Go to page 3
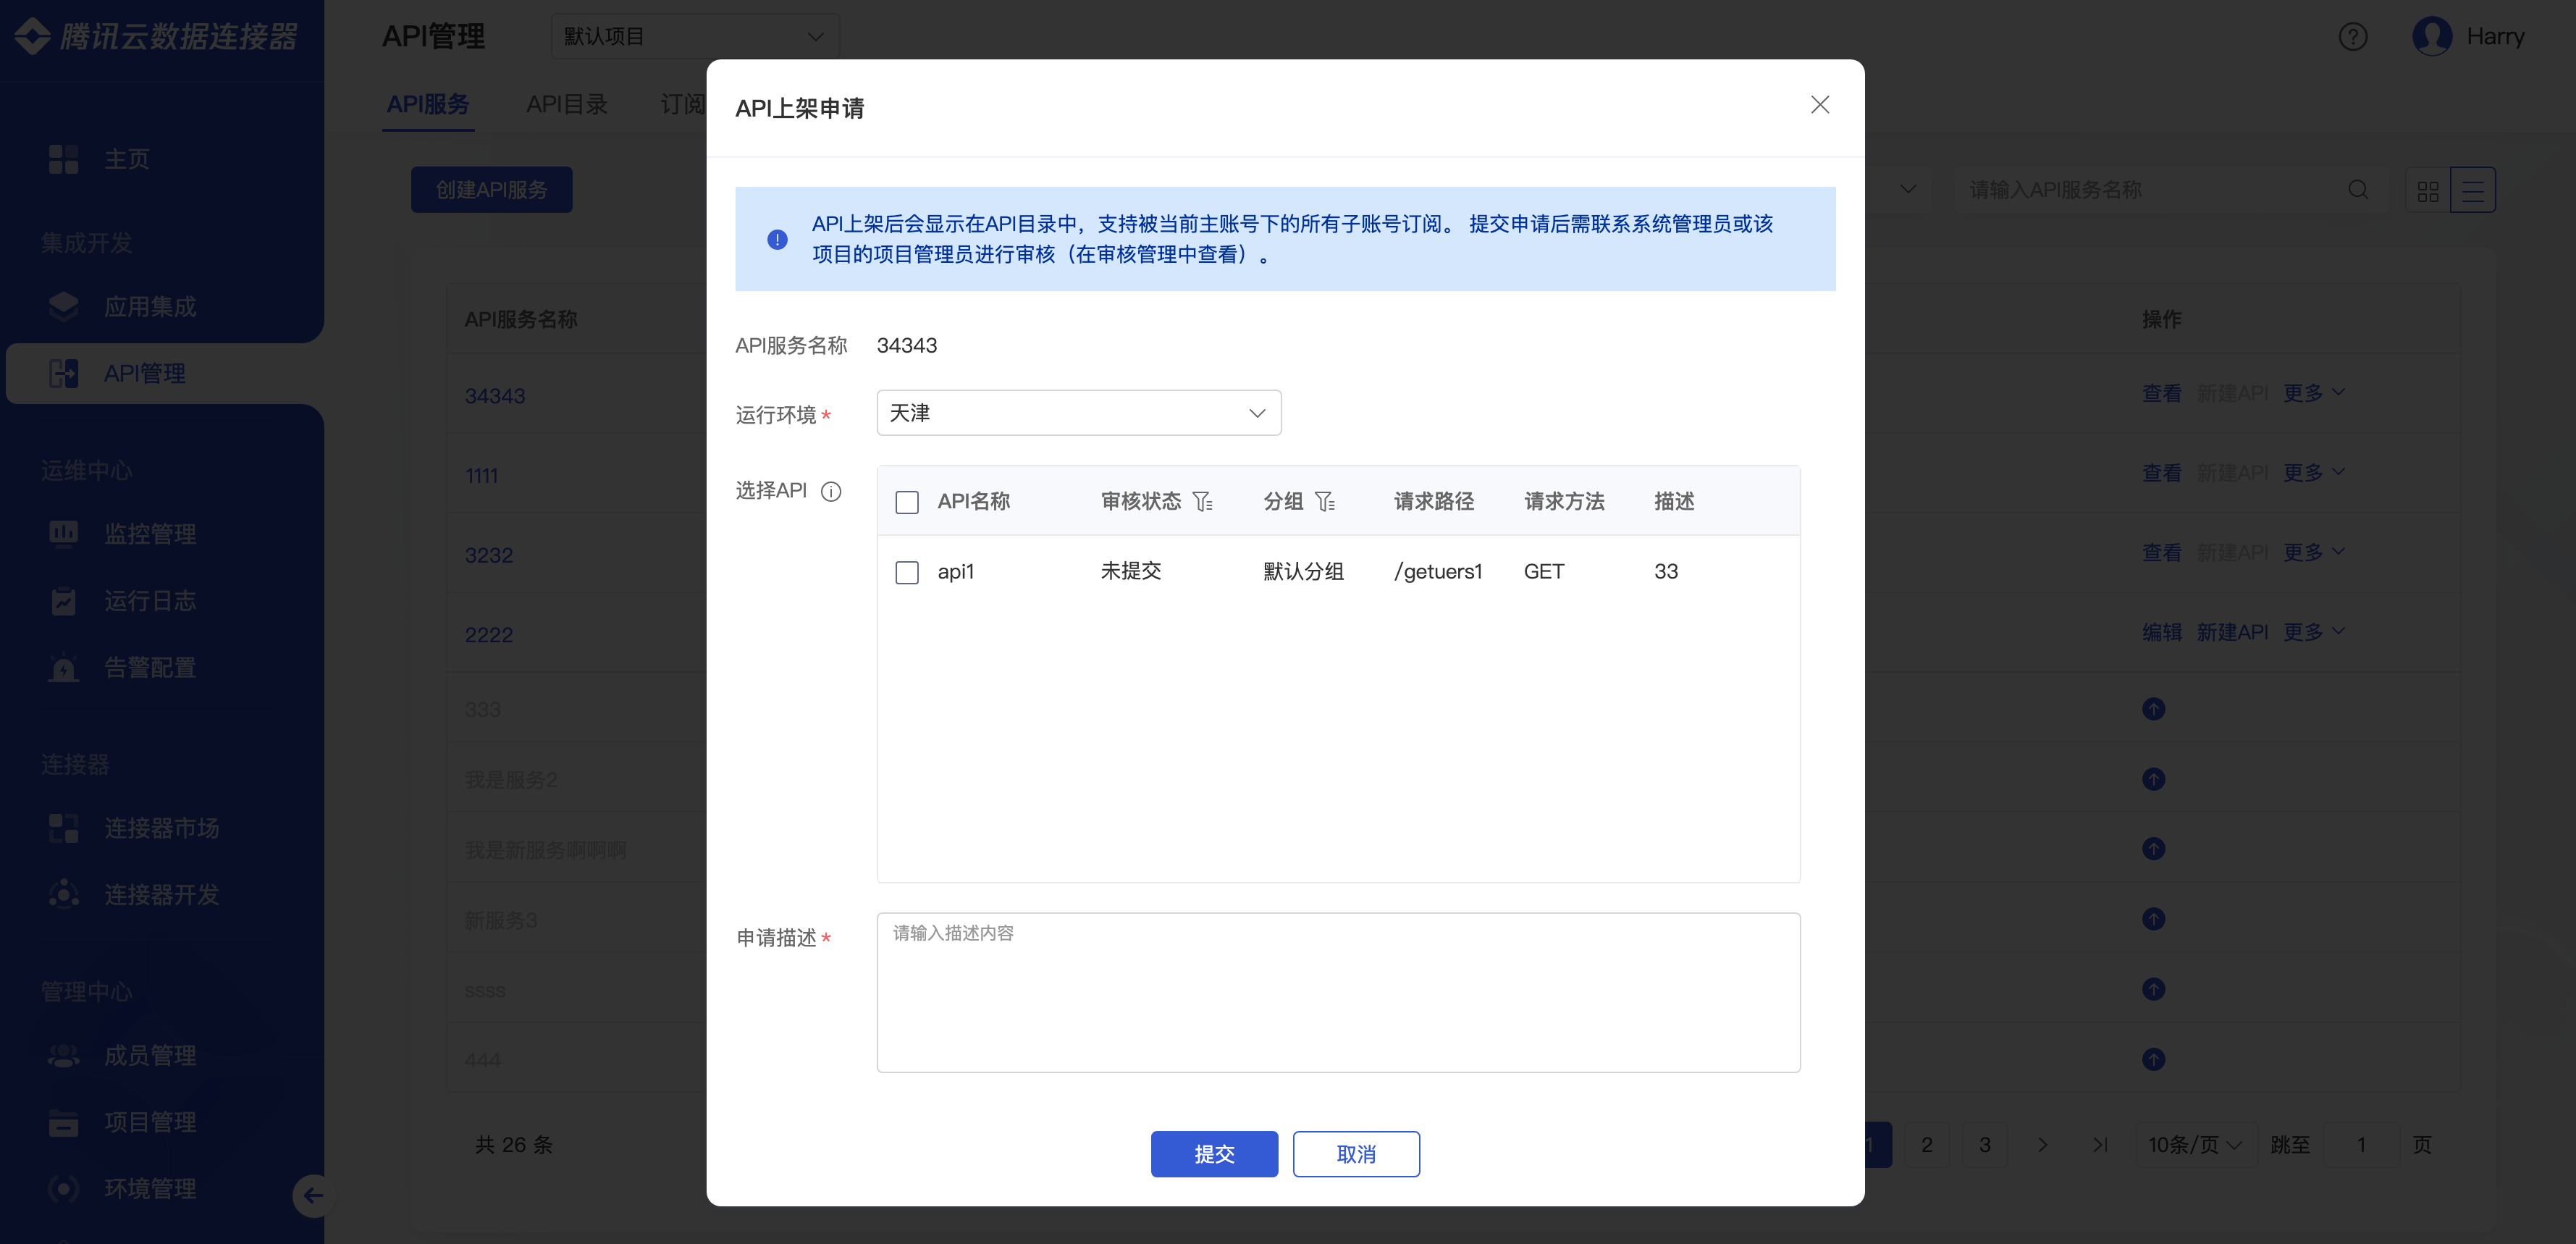 point(1984,1145)
